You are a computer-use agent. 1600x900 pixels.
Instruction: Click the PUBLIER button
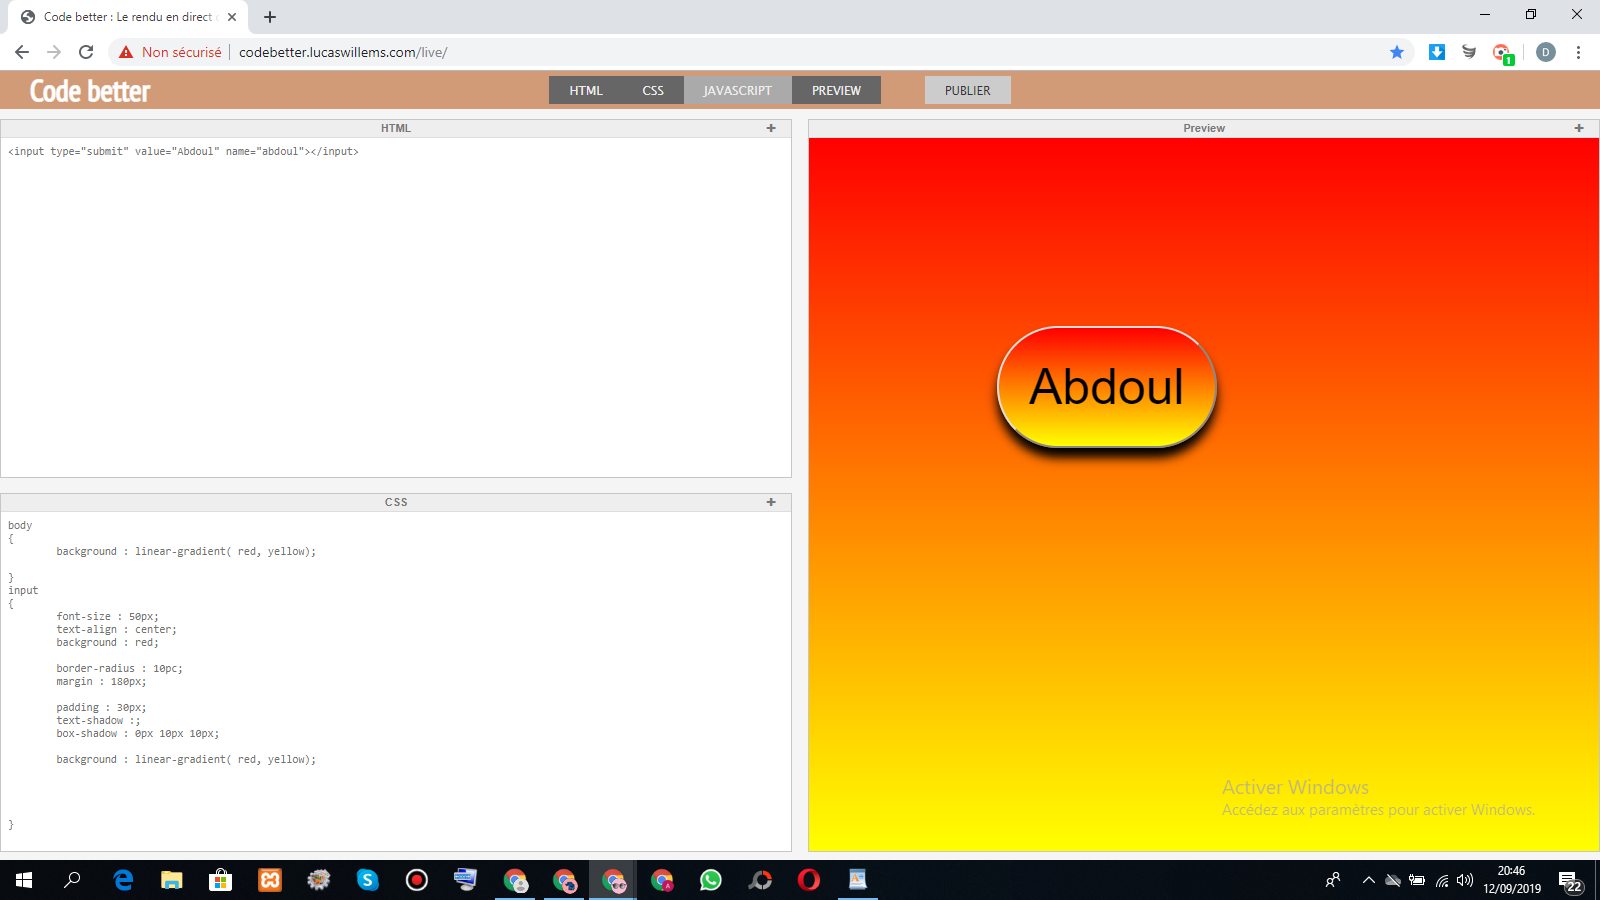[x=967, y=90]
